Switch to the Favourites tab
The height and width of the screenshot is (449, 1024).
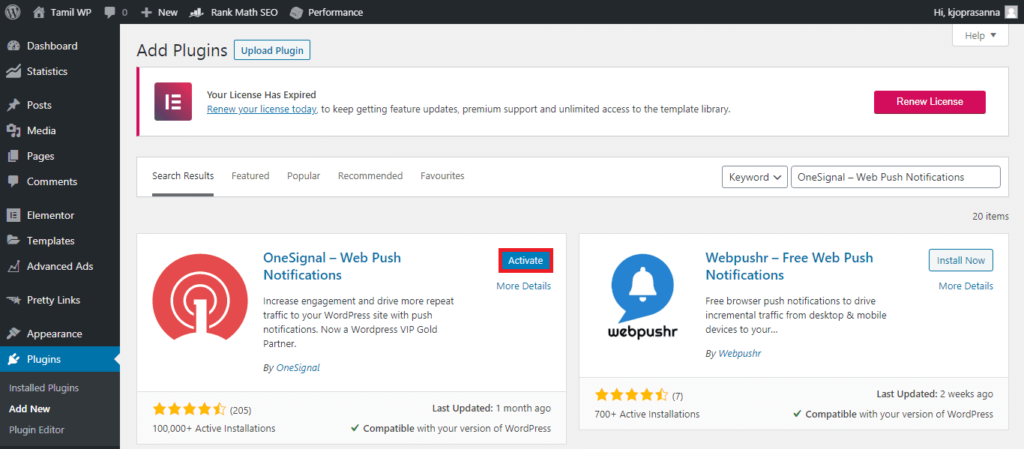(442, 176)
